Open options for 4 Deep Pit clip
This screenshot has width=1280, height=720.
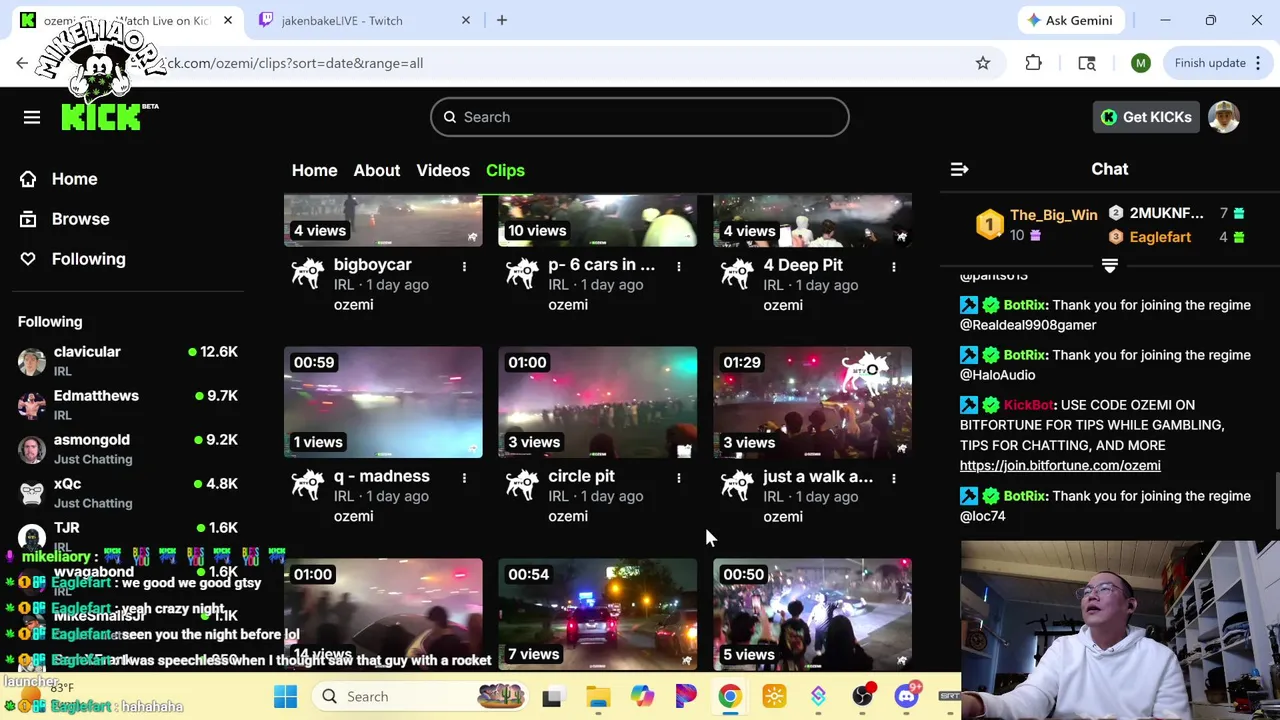coord(894,266)
